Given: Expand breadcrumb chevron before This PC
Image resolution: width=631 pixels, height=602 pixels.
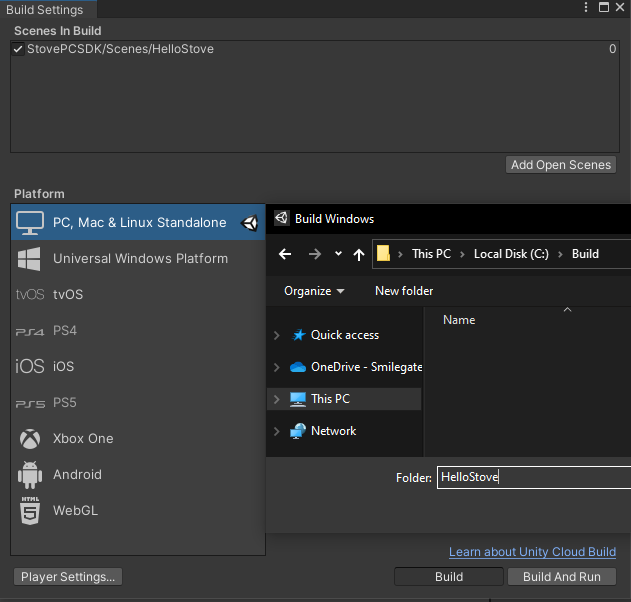Looking at the screenshot, I should pyautogui.click(x=400, y=254).
